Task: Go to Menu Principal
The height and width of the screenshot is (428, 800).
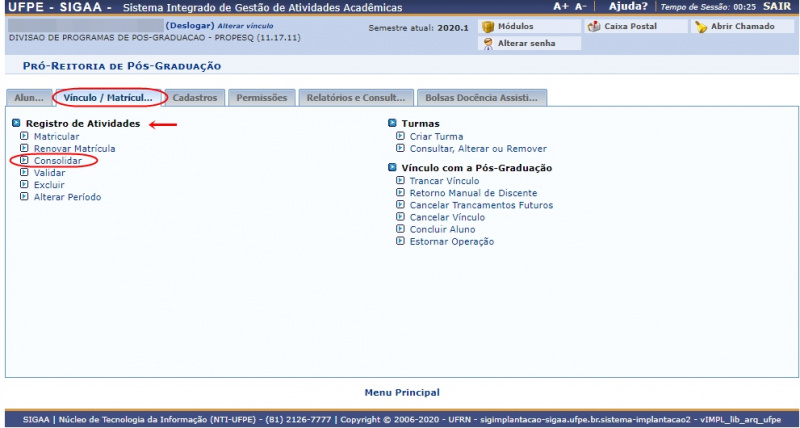Action: pyautogui.click(x=402, y=392)
